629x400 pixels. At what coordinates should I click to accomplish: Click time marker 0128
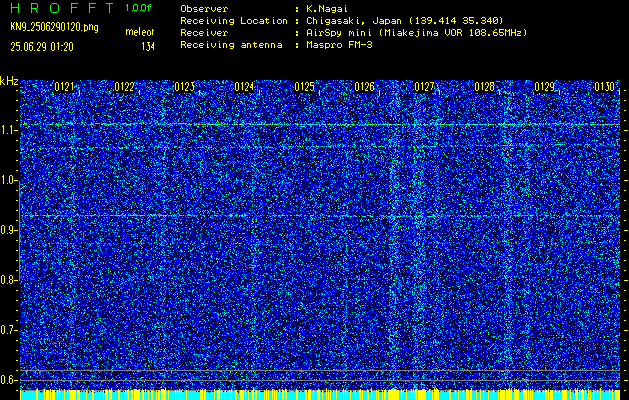coord(485,87)
